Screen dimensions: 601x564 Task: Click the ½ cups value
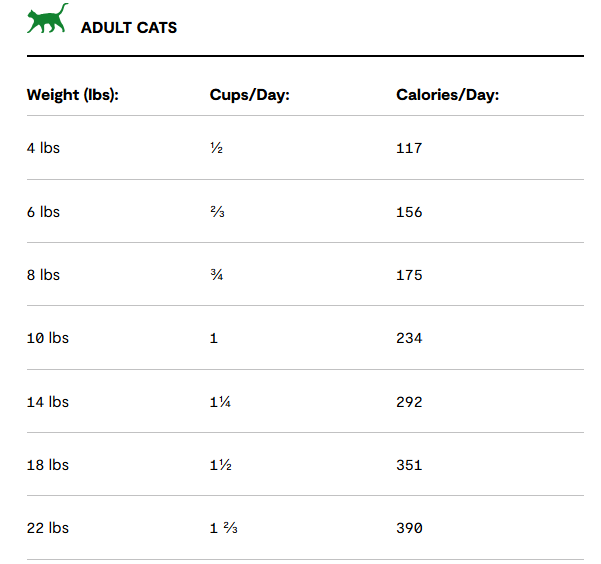217,148
